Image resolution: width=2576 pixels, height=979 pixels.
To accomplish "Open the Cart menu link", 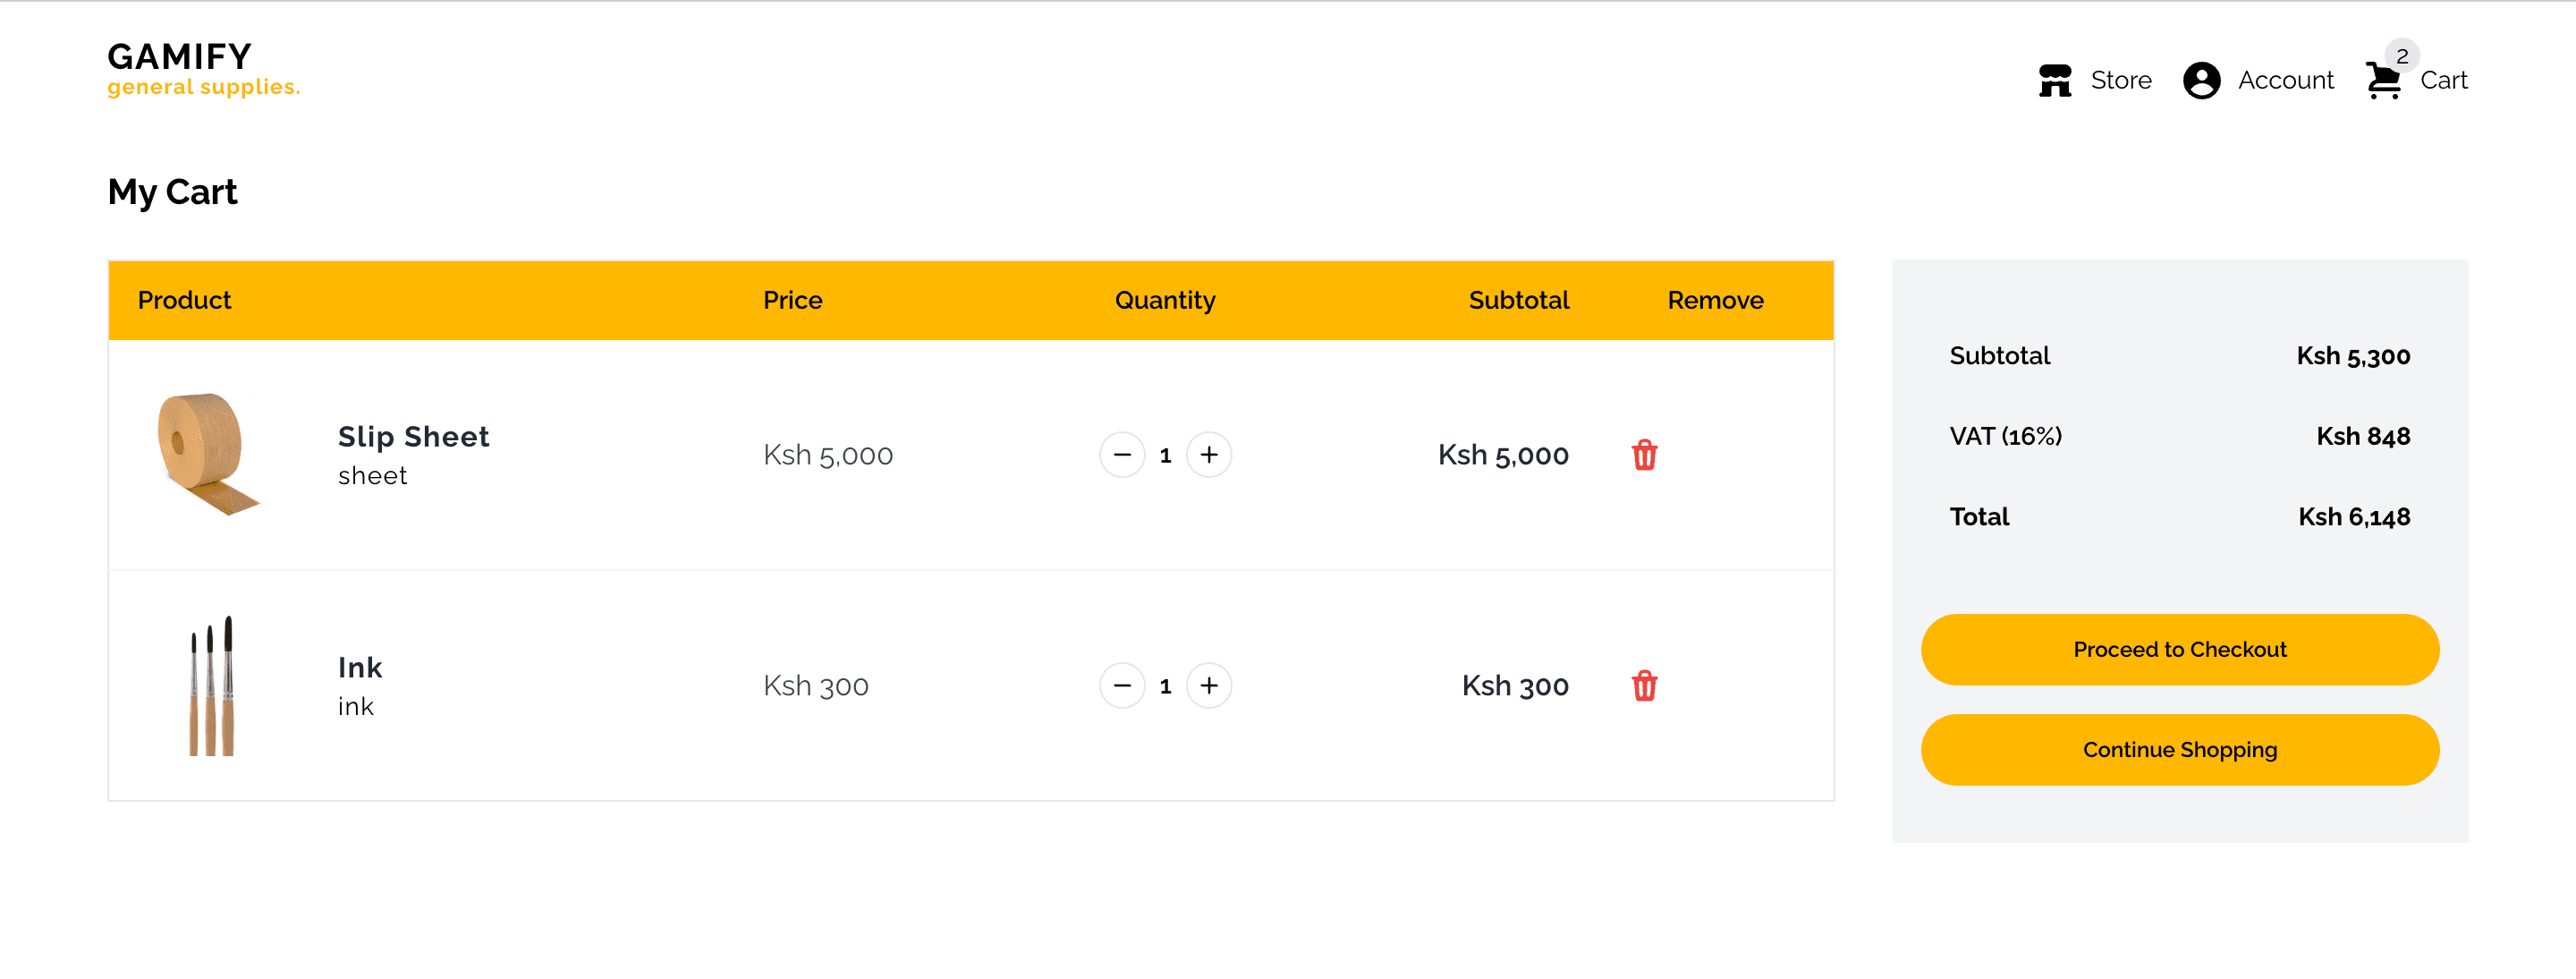I will (2443, 80).
